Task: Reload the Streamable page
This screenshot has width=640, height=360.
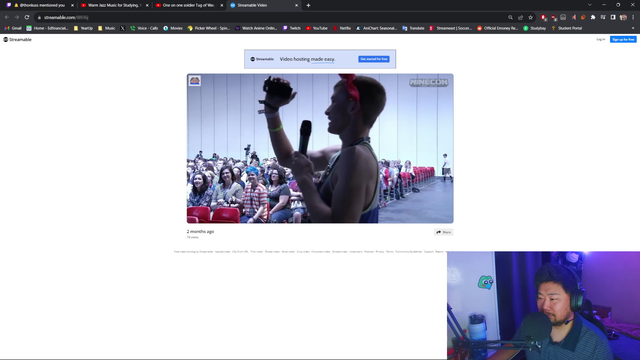Action: tap(27, 17)
